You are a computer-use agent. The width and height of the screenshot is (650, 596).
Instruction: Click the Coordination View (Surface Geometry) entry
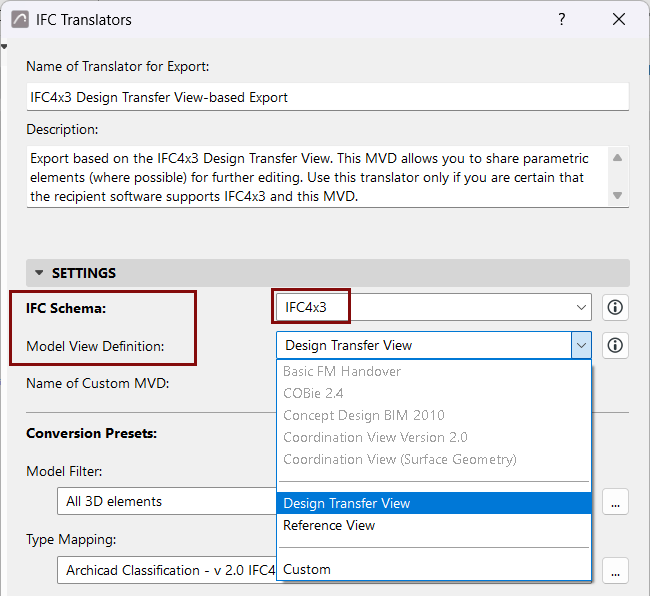[434, 459]
